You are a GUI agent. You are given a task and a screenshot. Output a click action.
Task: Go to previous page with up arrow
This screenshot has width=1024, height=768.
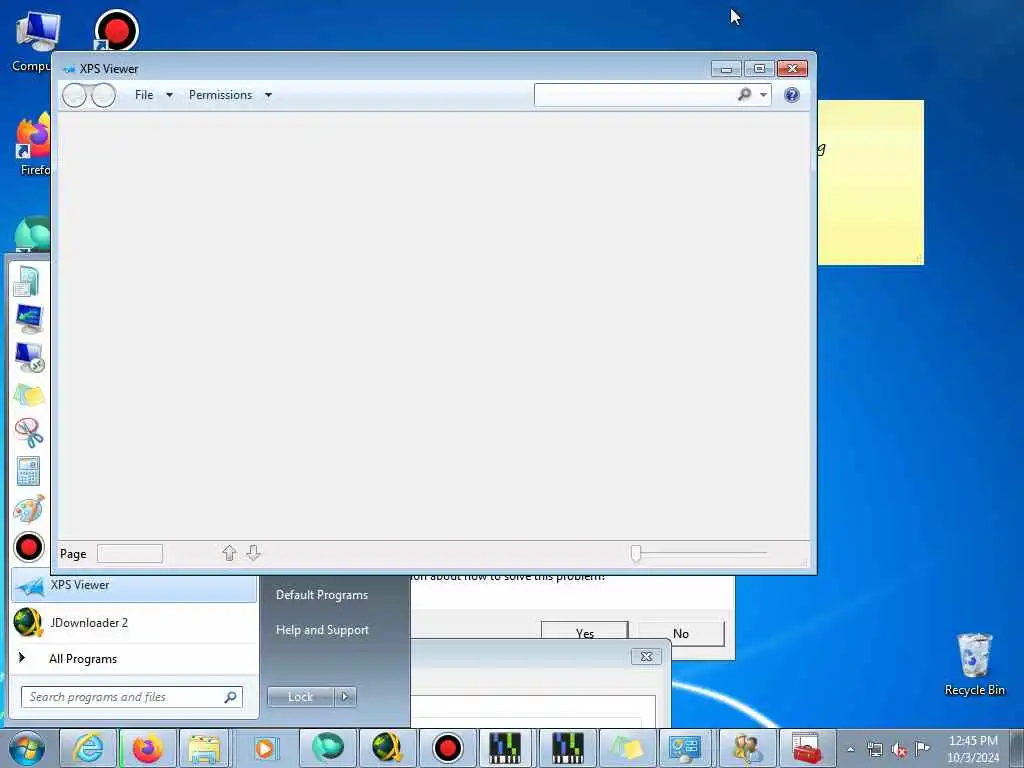pyautogui.click(x=229, y=553)
